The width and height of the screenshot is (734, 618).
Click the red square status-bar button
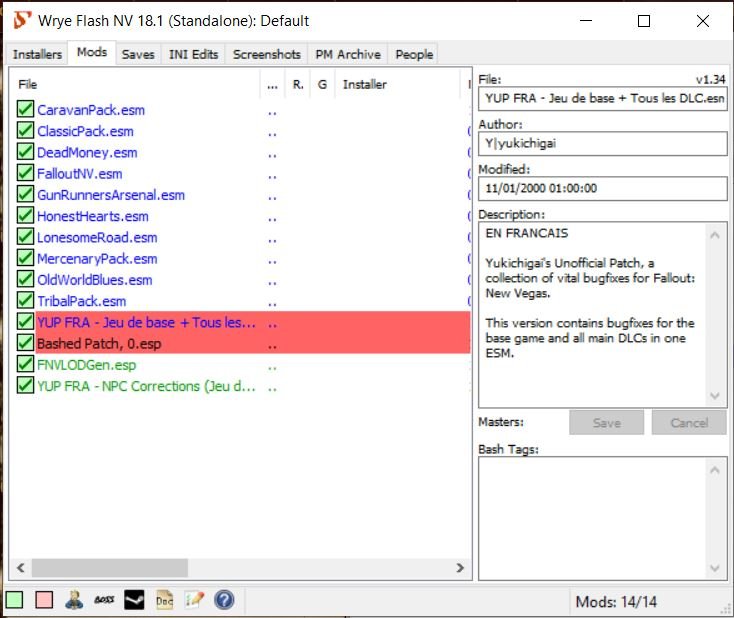tap(44, 600)
